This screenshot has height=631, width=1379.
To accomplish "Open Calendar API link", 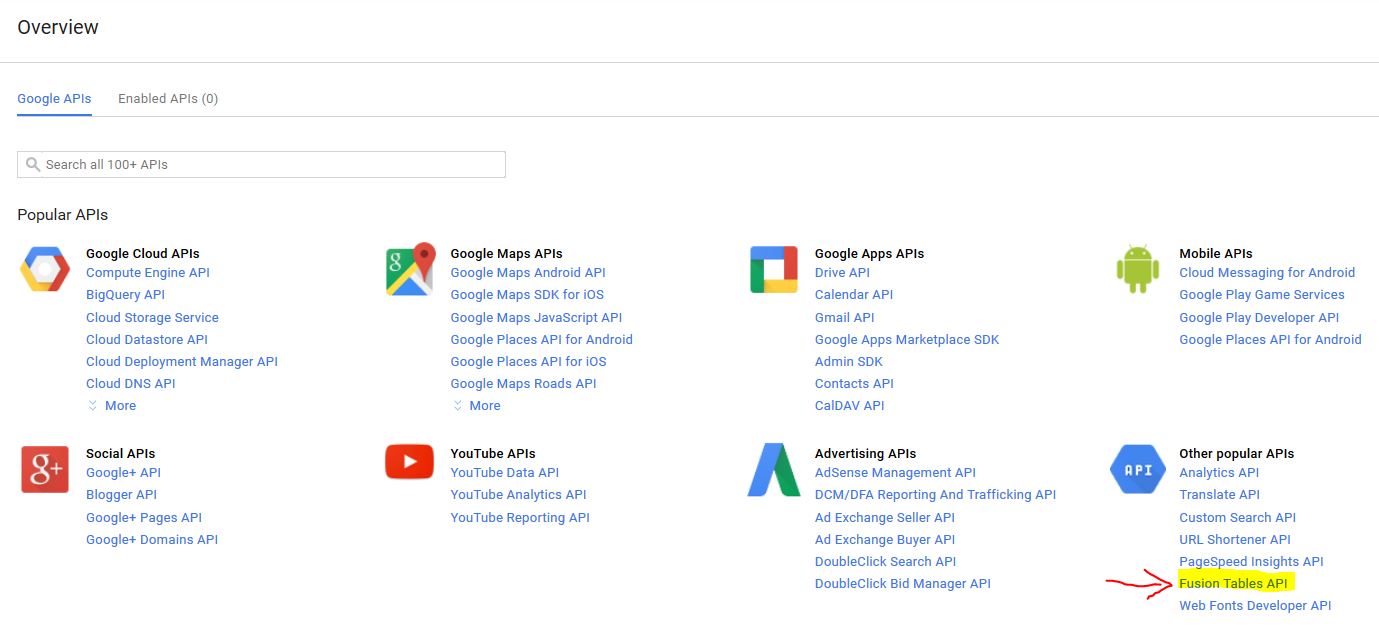I will [x=854, y=295].
